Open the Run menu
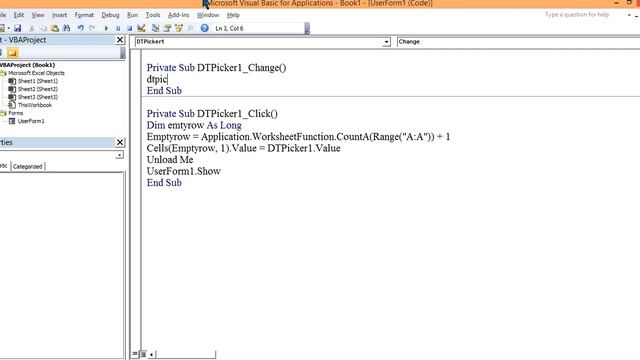The height and width of the screenshot is (360, 640). [132, 15]
